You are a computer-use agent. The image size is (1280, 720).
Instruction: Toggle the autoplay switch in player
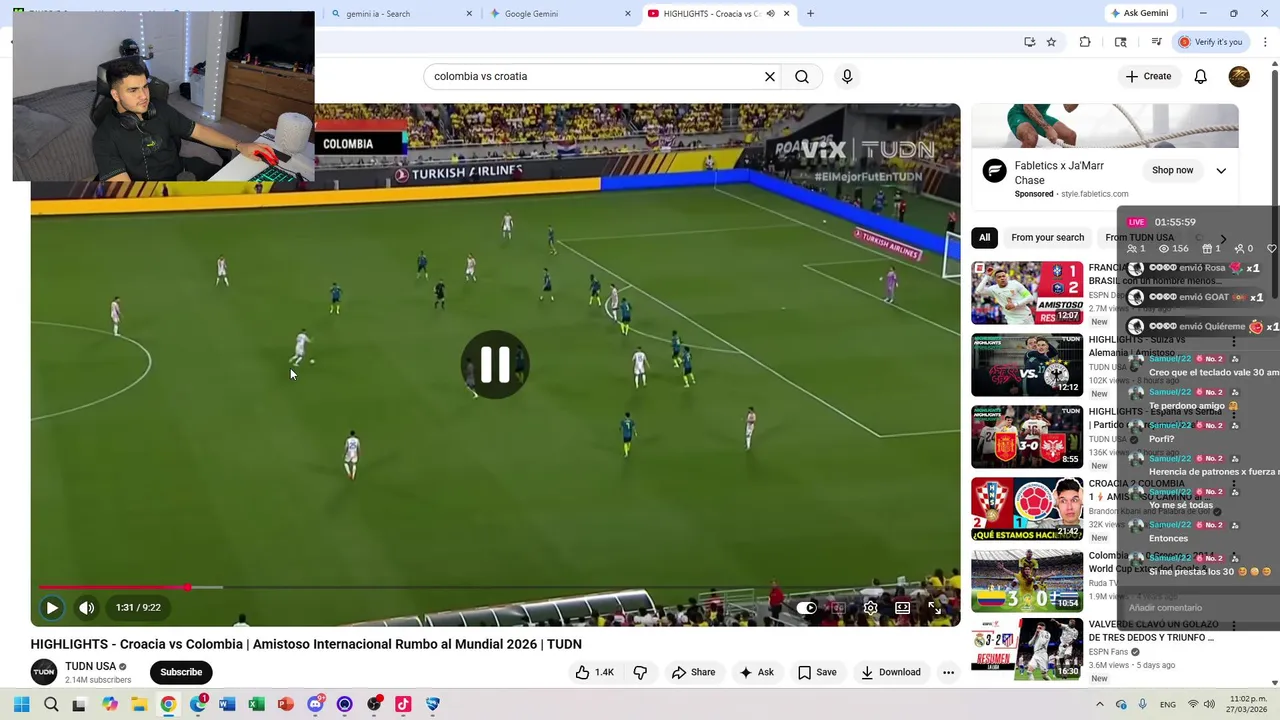click(x=807, y=607)
